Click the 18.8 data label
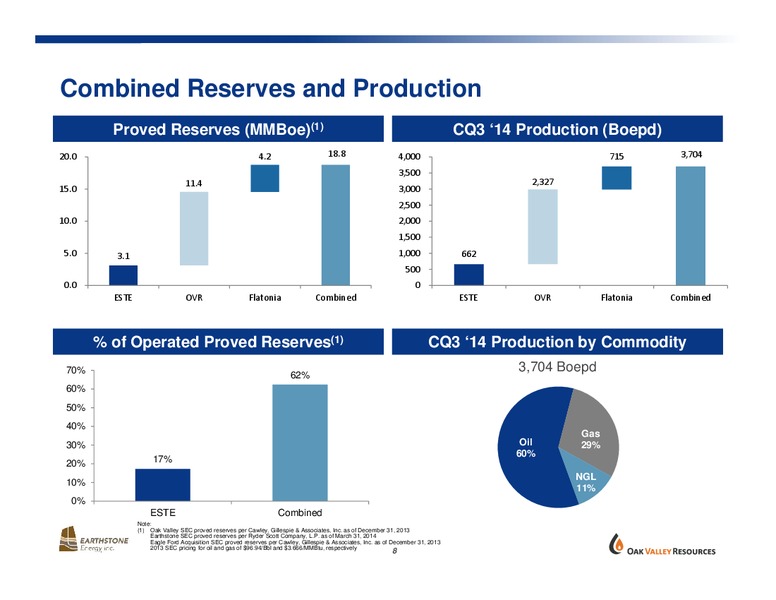 (337, 154)
